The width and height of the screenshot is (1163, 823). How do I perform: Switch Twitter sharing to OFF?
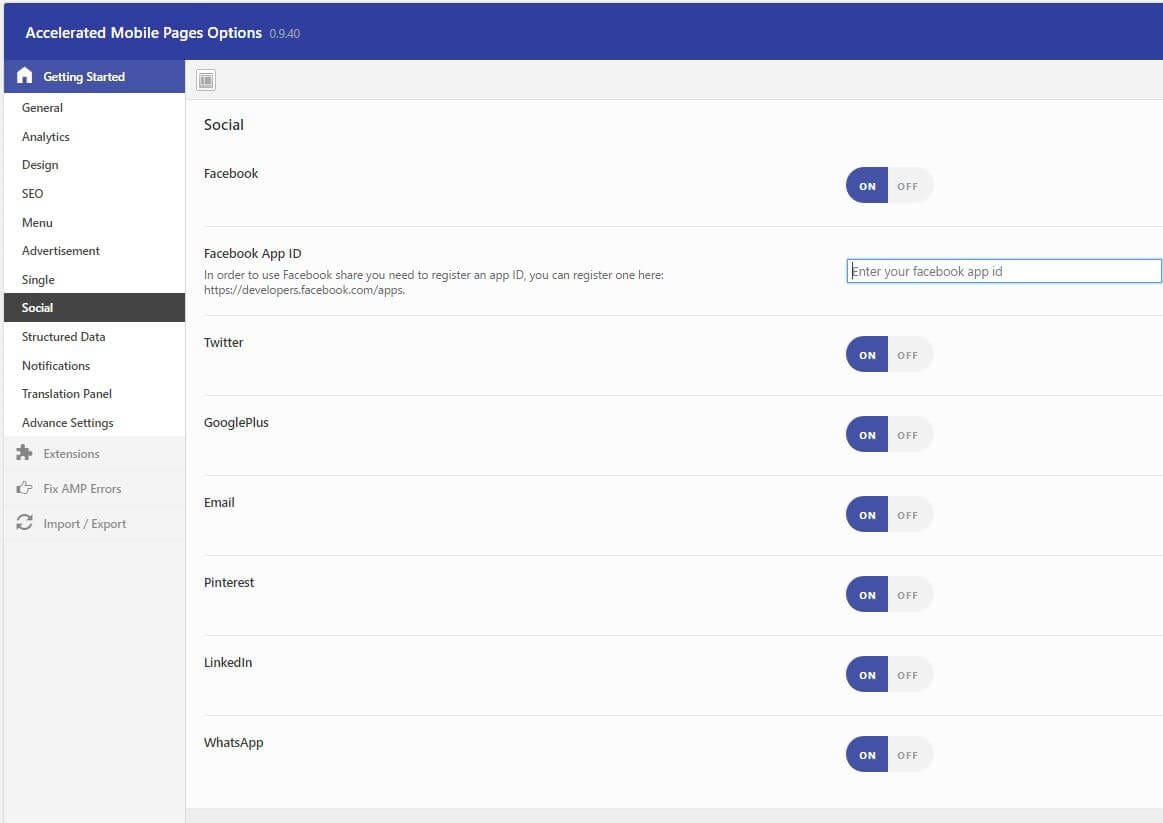coord(909,354)
